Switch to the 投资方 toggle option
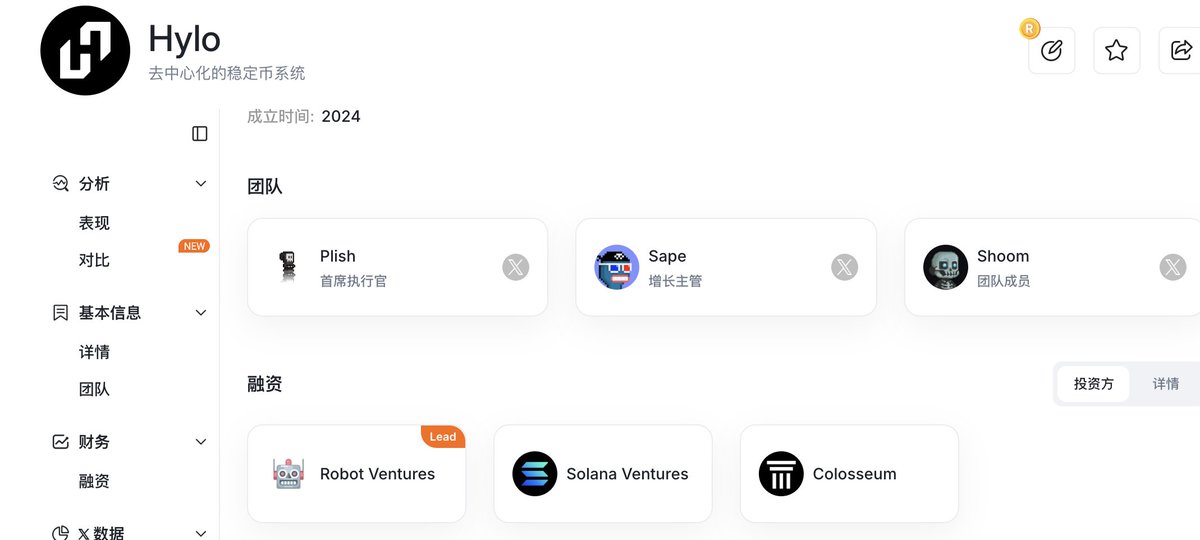 (1093, 384)
